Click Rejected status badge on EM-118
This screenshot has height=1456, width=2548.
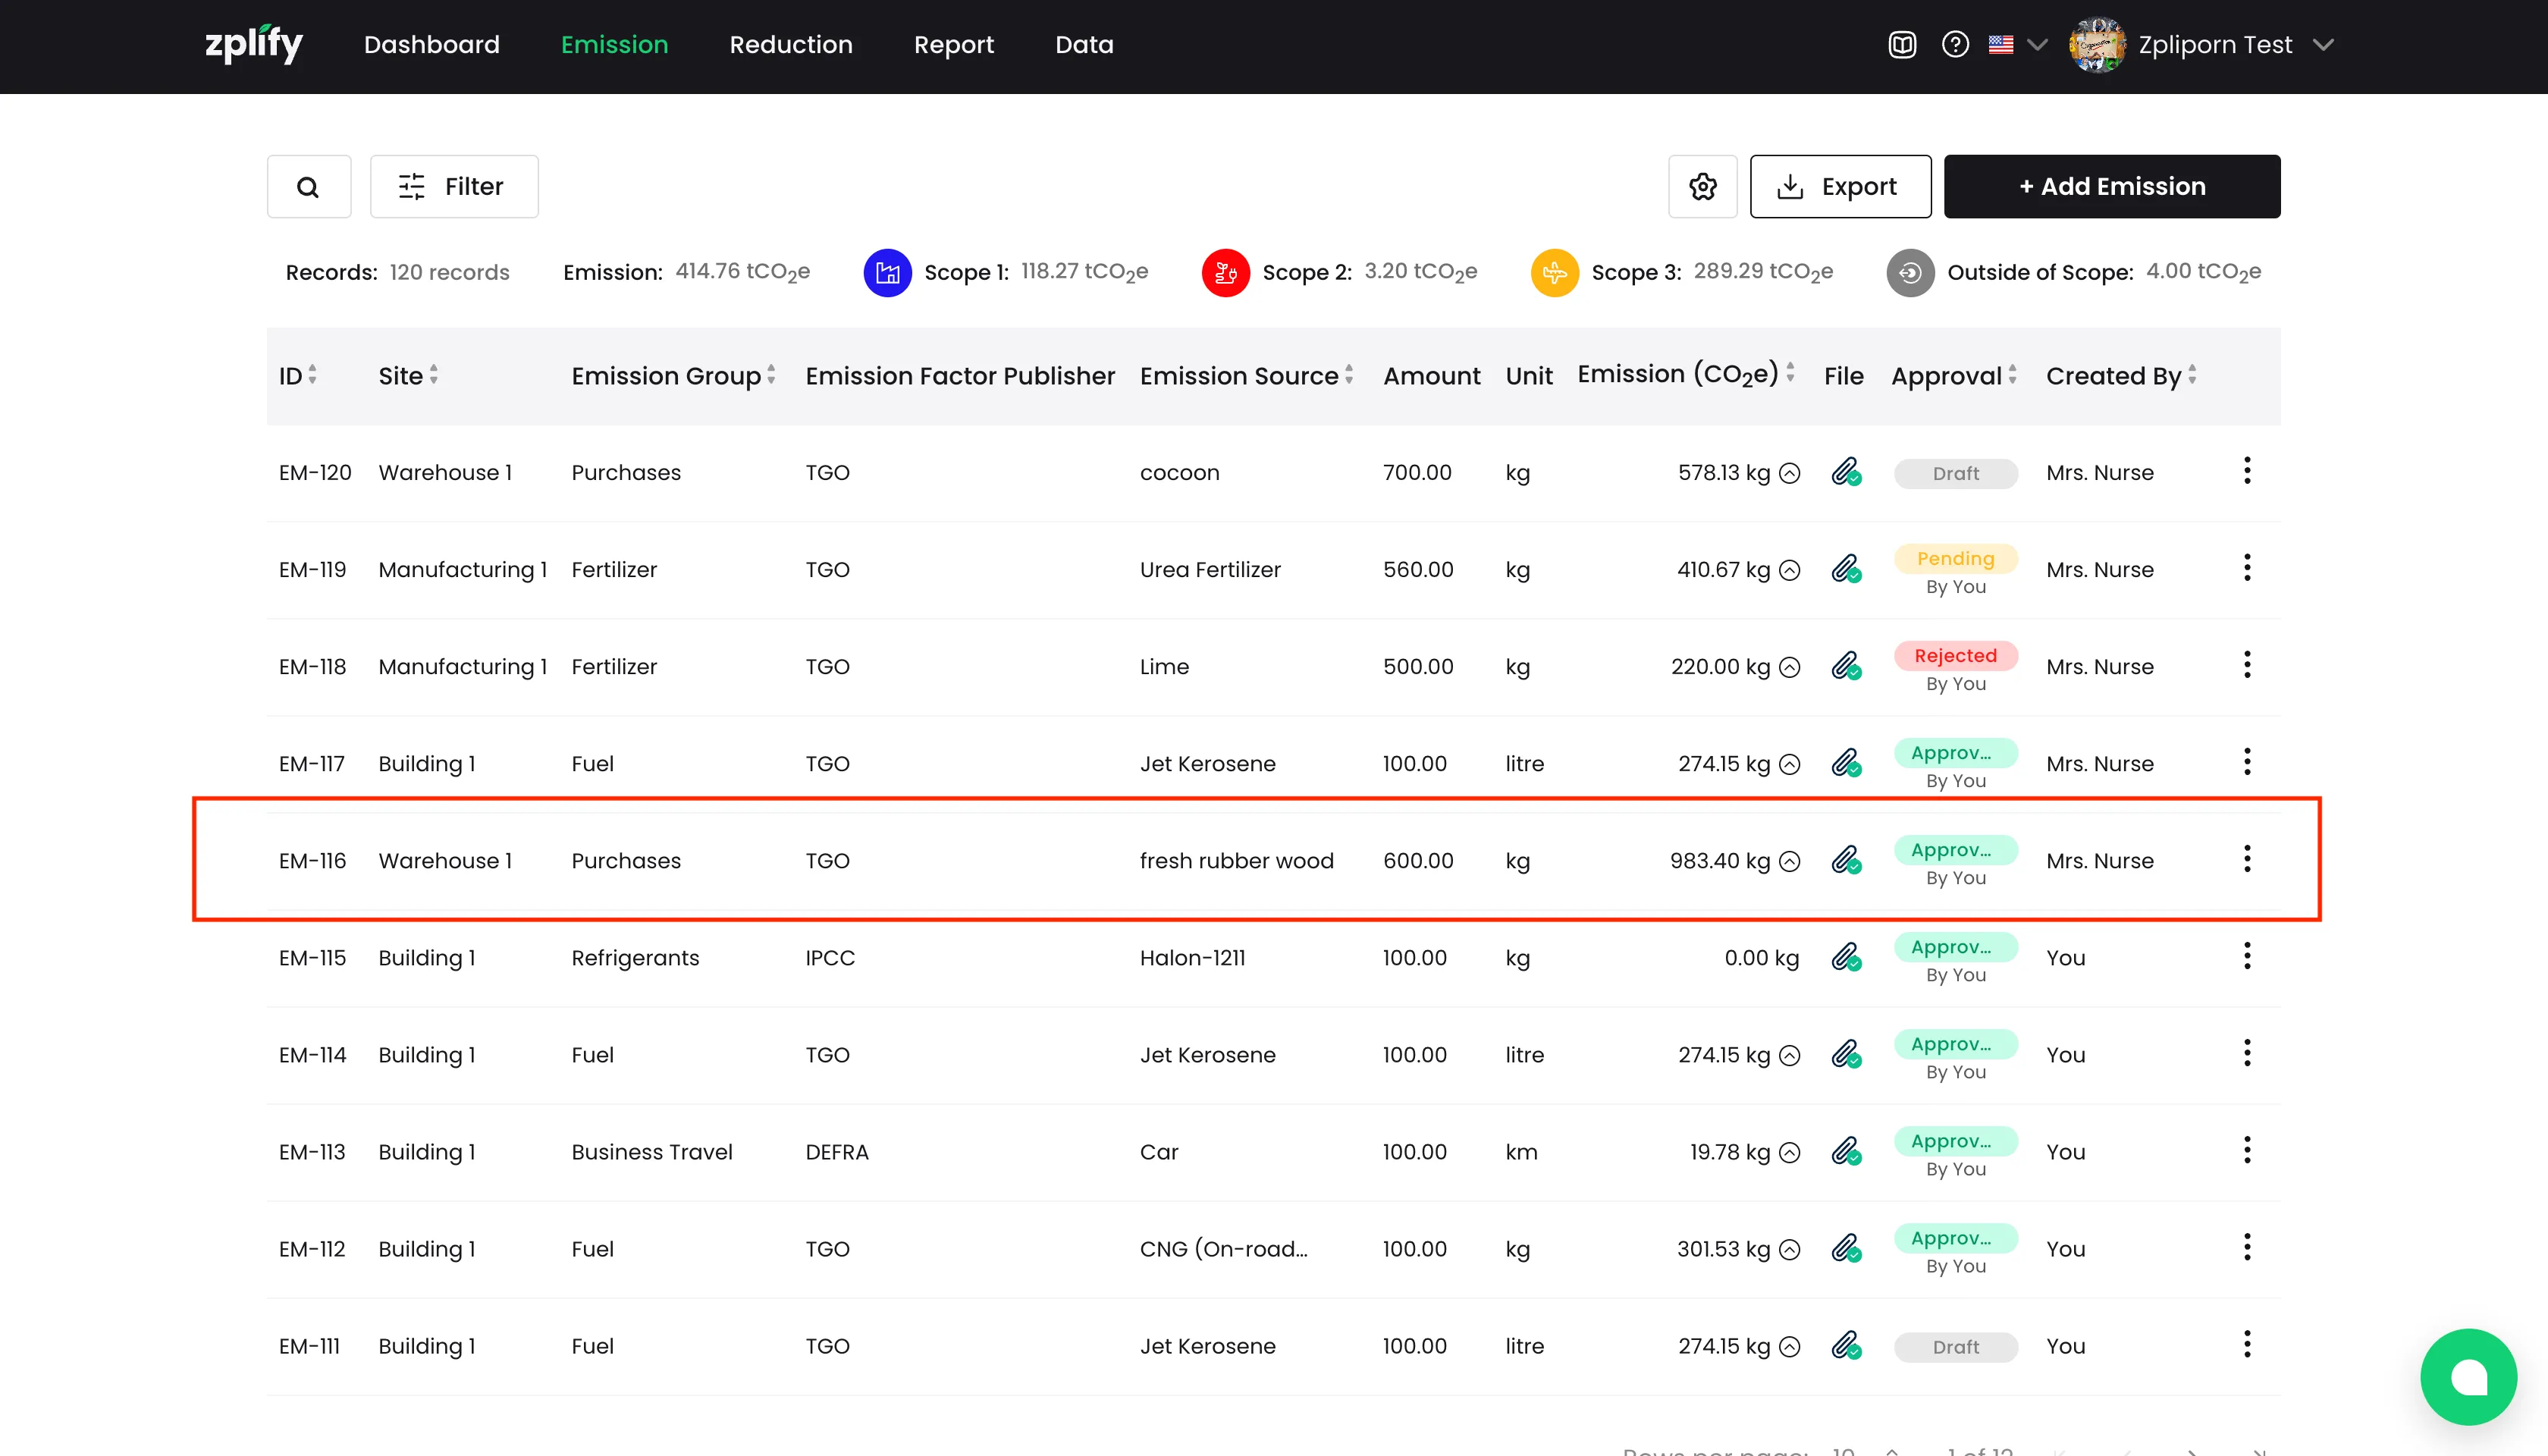click(1955, 656)
